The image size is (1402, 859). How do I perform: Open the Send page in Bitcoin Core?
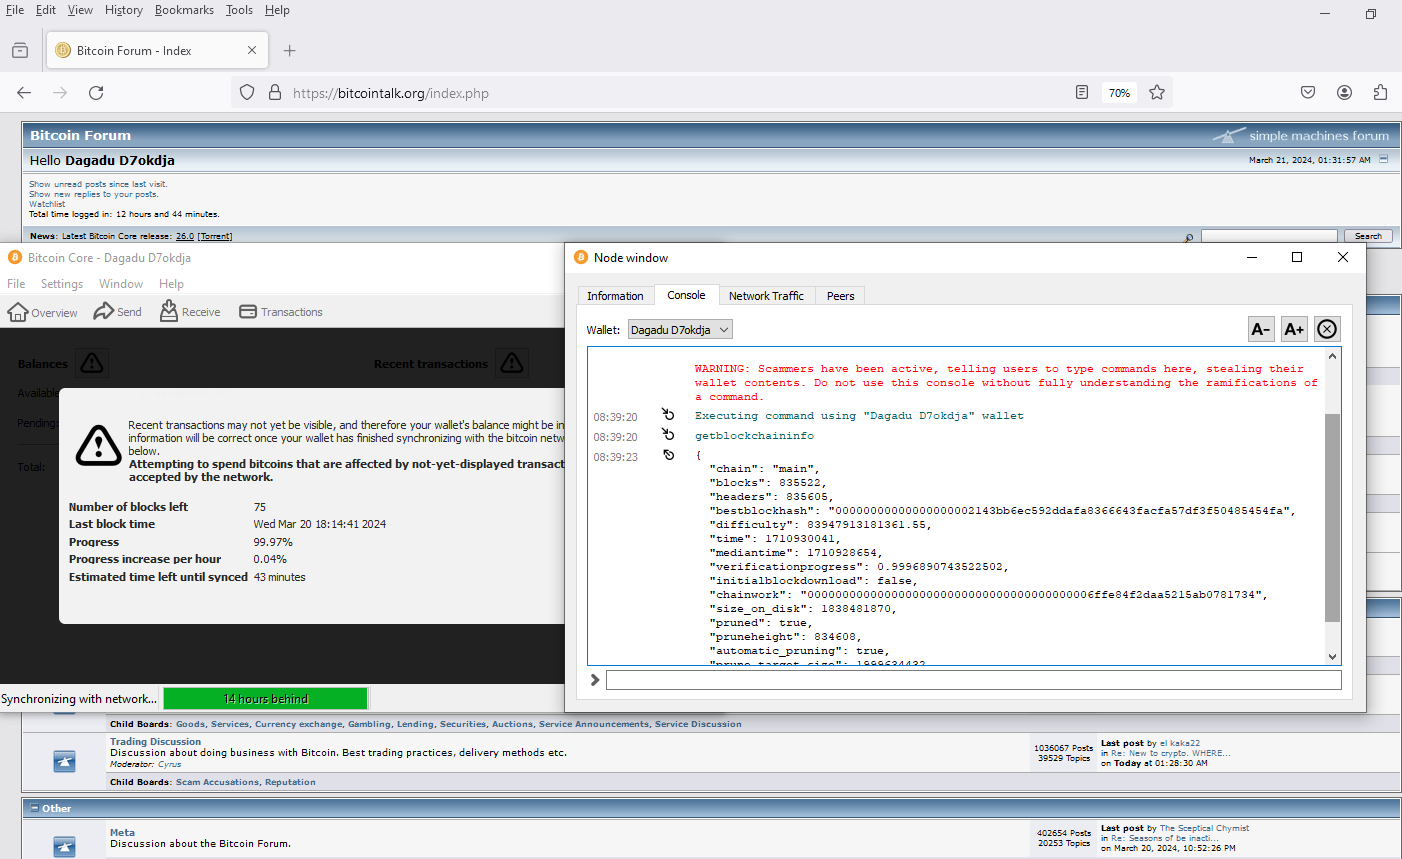click(118, 312)
